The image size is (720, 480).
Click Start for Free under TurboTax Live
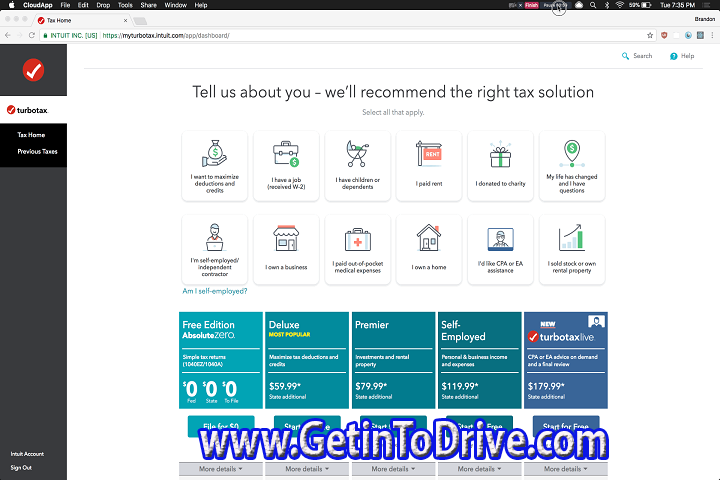point(566,426)
